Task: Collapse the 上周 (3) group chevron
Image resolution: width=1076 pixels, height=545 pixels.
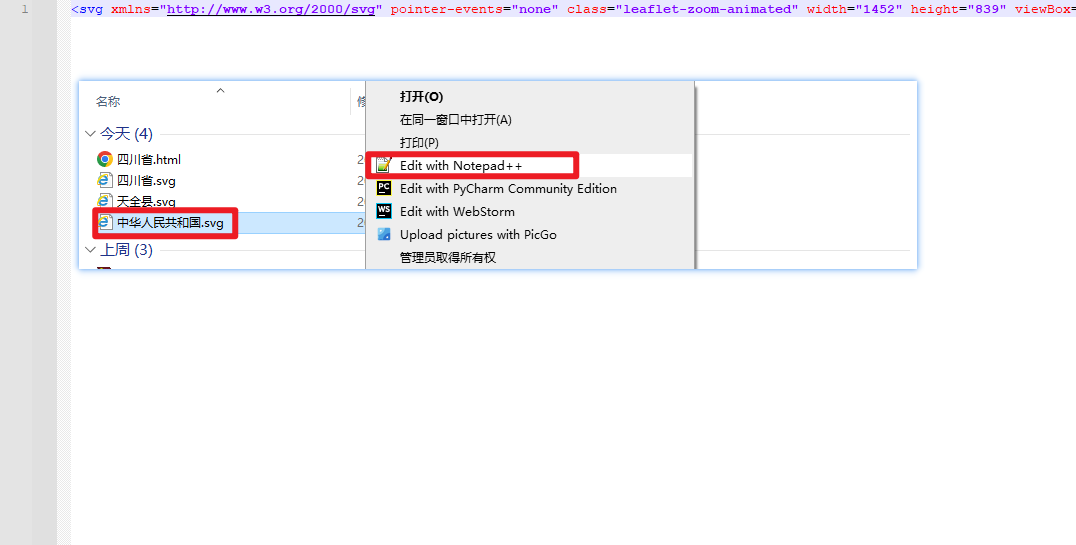Action: (x=90, y=250)
